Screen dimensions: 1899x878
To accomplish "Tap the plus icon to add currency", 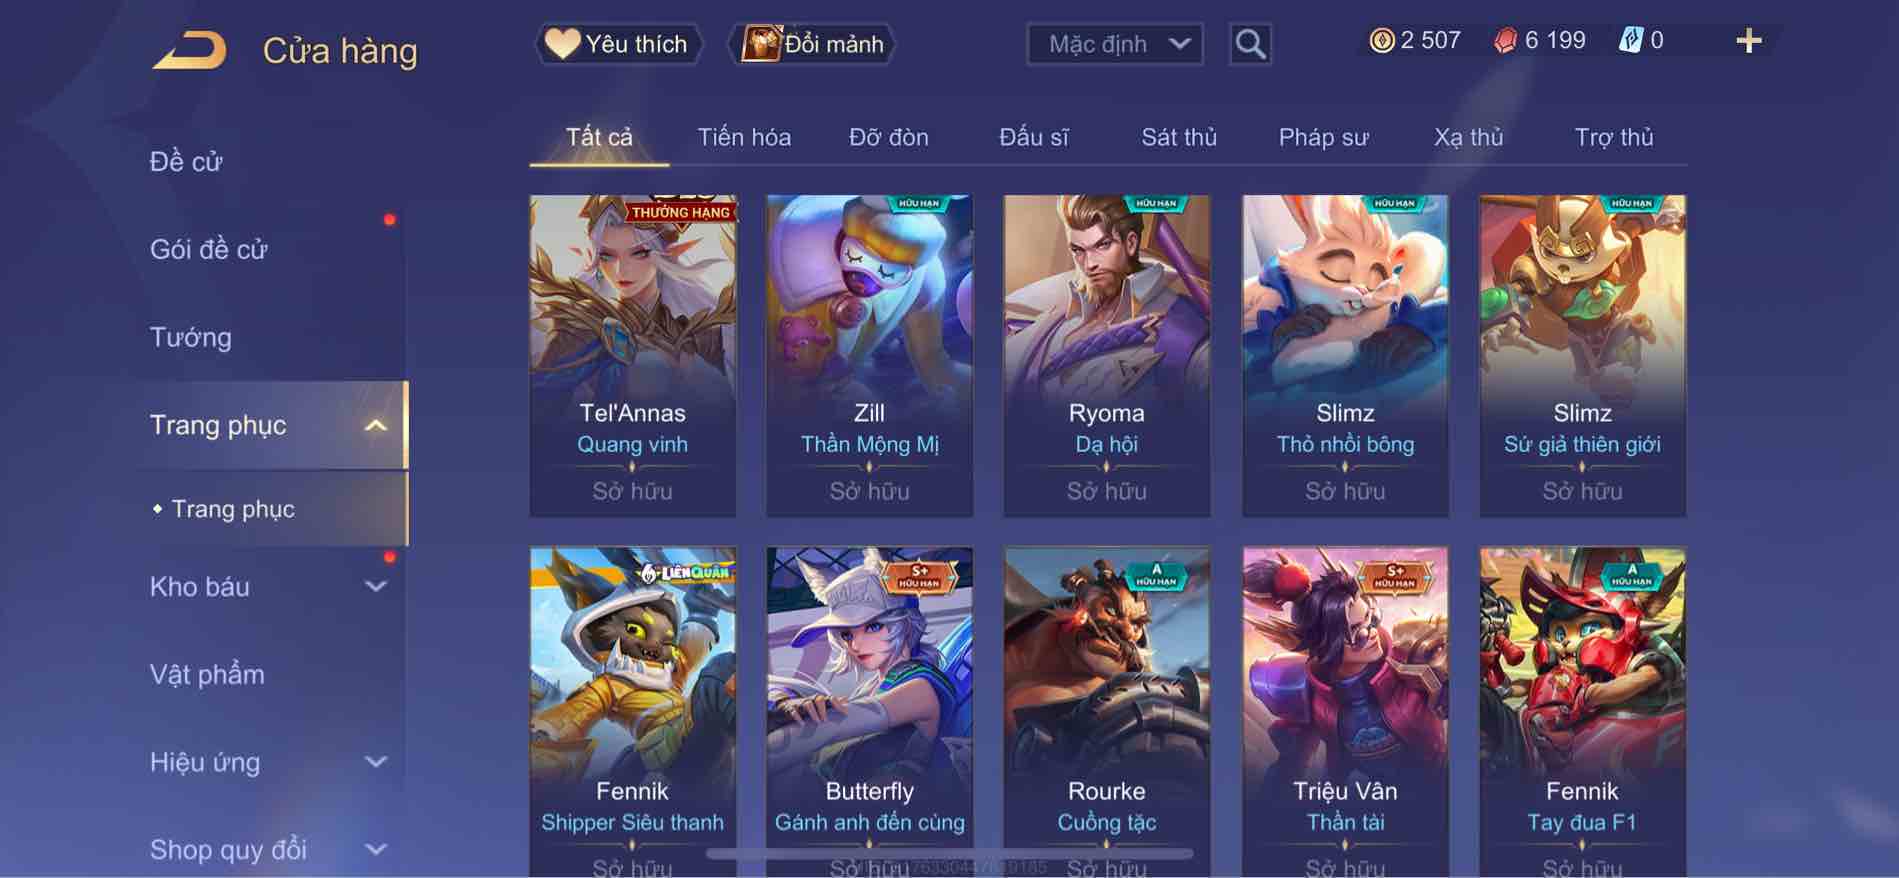I will [1748, 41].
